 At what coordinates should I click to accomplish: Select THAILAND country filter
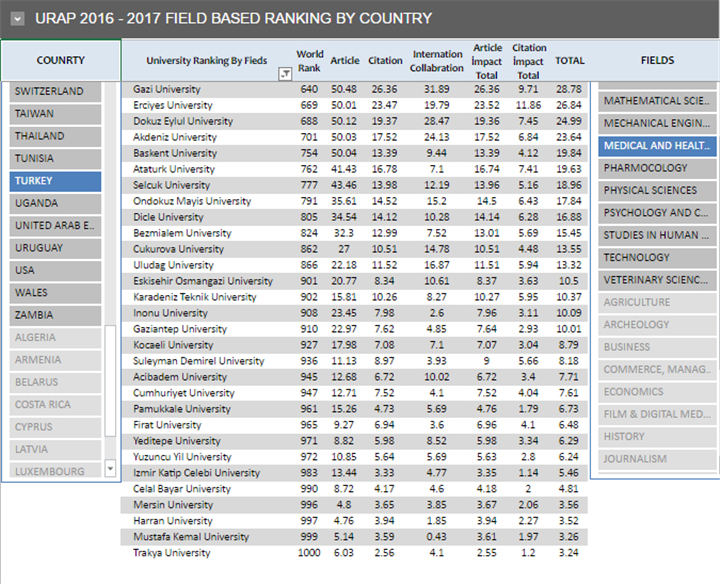[55, 136]
